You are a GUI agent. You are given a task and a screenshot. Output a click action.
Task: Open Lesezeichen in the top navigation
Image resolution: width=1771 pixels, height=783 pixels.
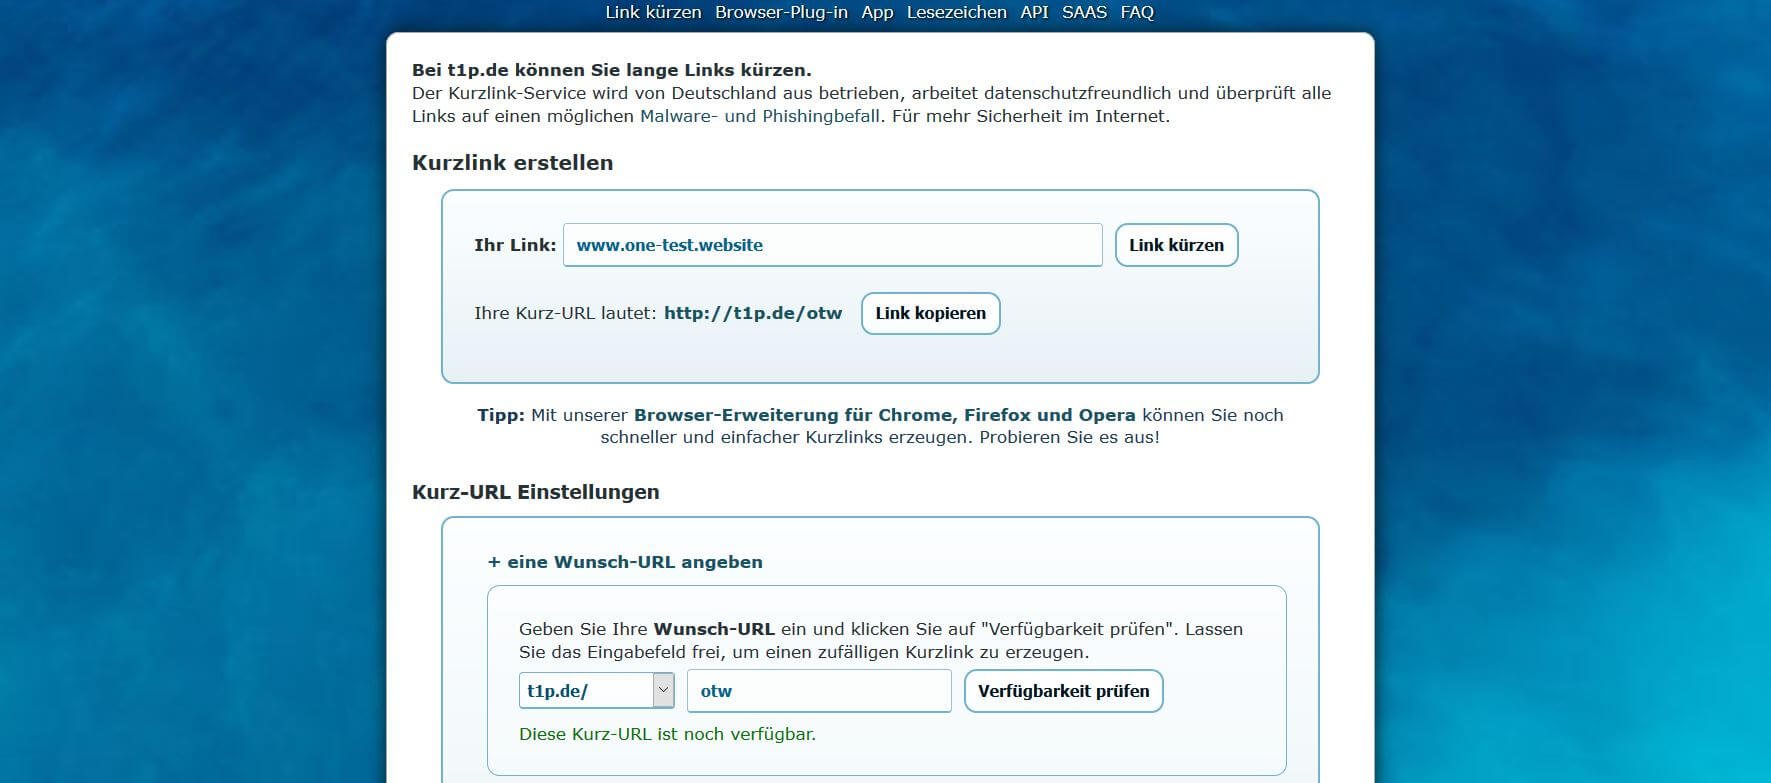click(x=956, y=12)
